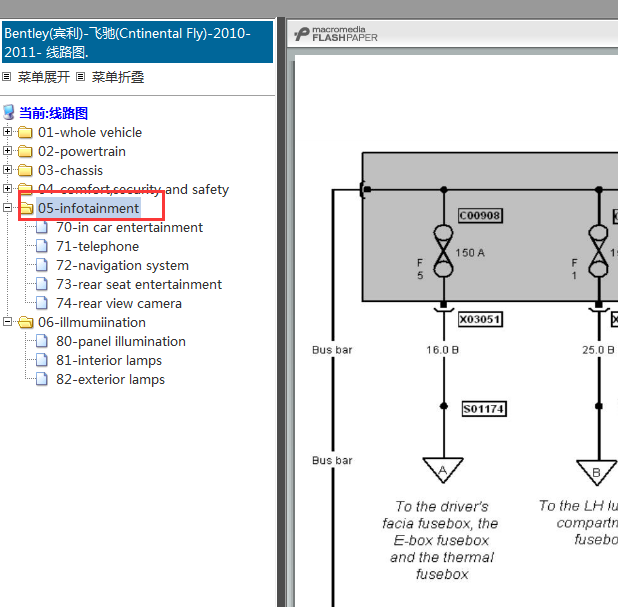
Task: Open 82-exterior lamps wiring diagram
Action: 110,379
